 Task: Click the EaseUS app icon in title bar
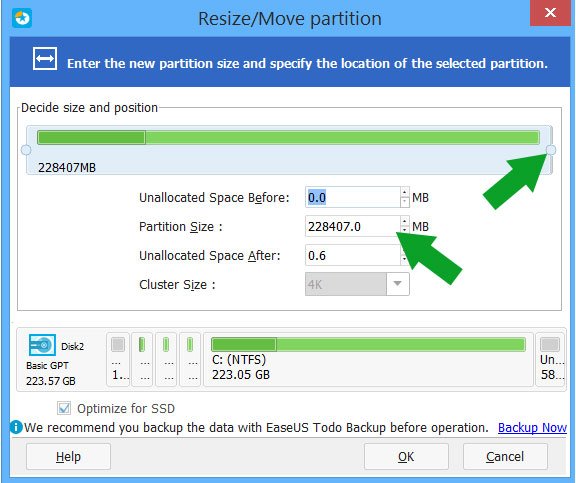22,18
